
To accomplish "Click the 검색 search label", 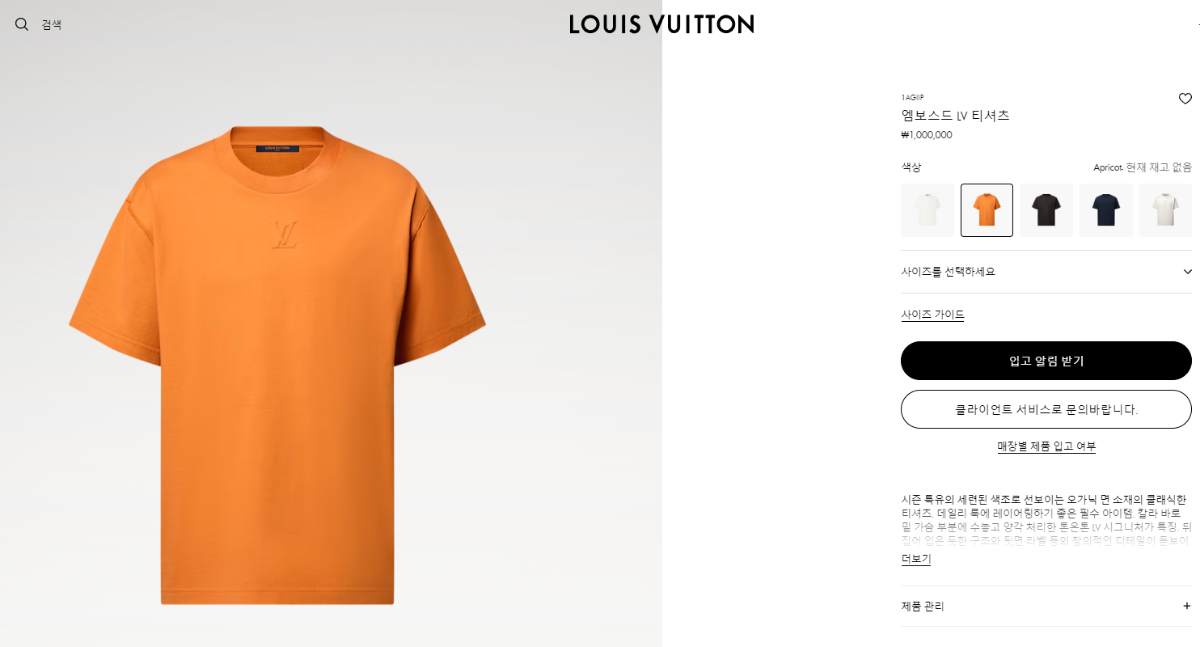I will pos(52,25).
